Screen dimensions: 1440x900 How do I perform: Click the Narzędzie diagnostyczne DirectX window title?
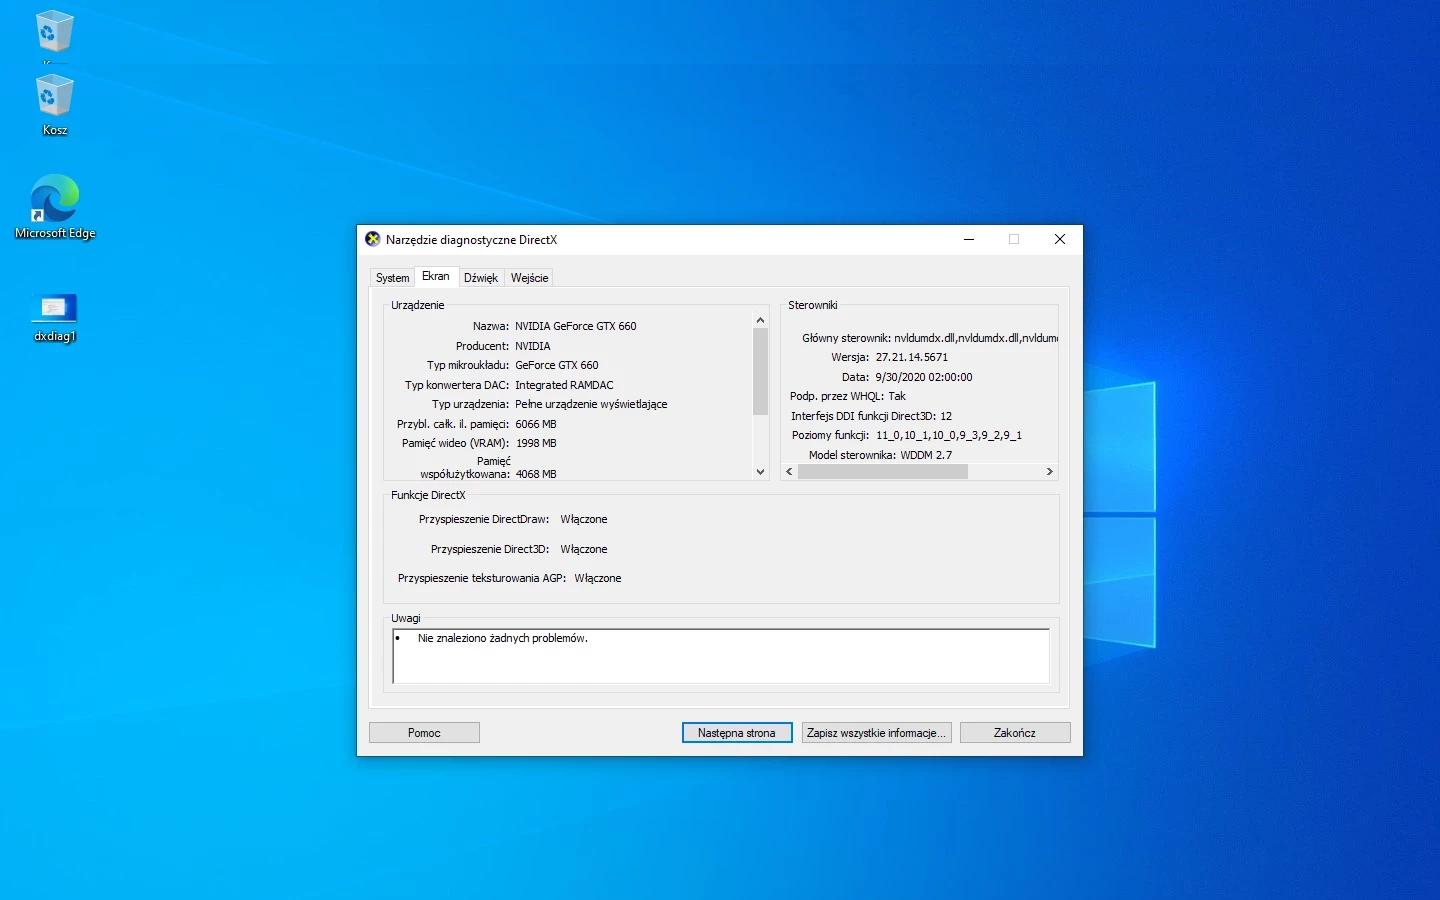471,240
